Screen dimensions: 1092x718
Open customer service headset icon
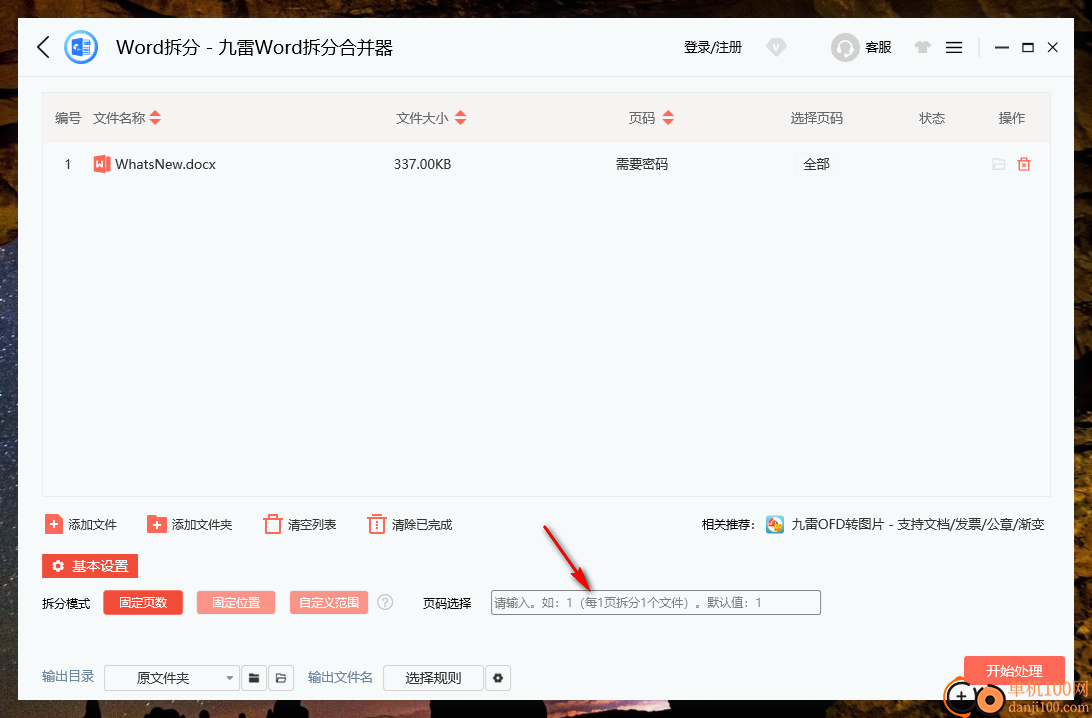click(845, 47)
